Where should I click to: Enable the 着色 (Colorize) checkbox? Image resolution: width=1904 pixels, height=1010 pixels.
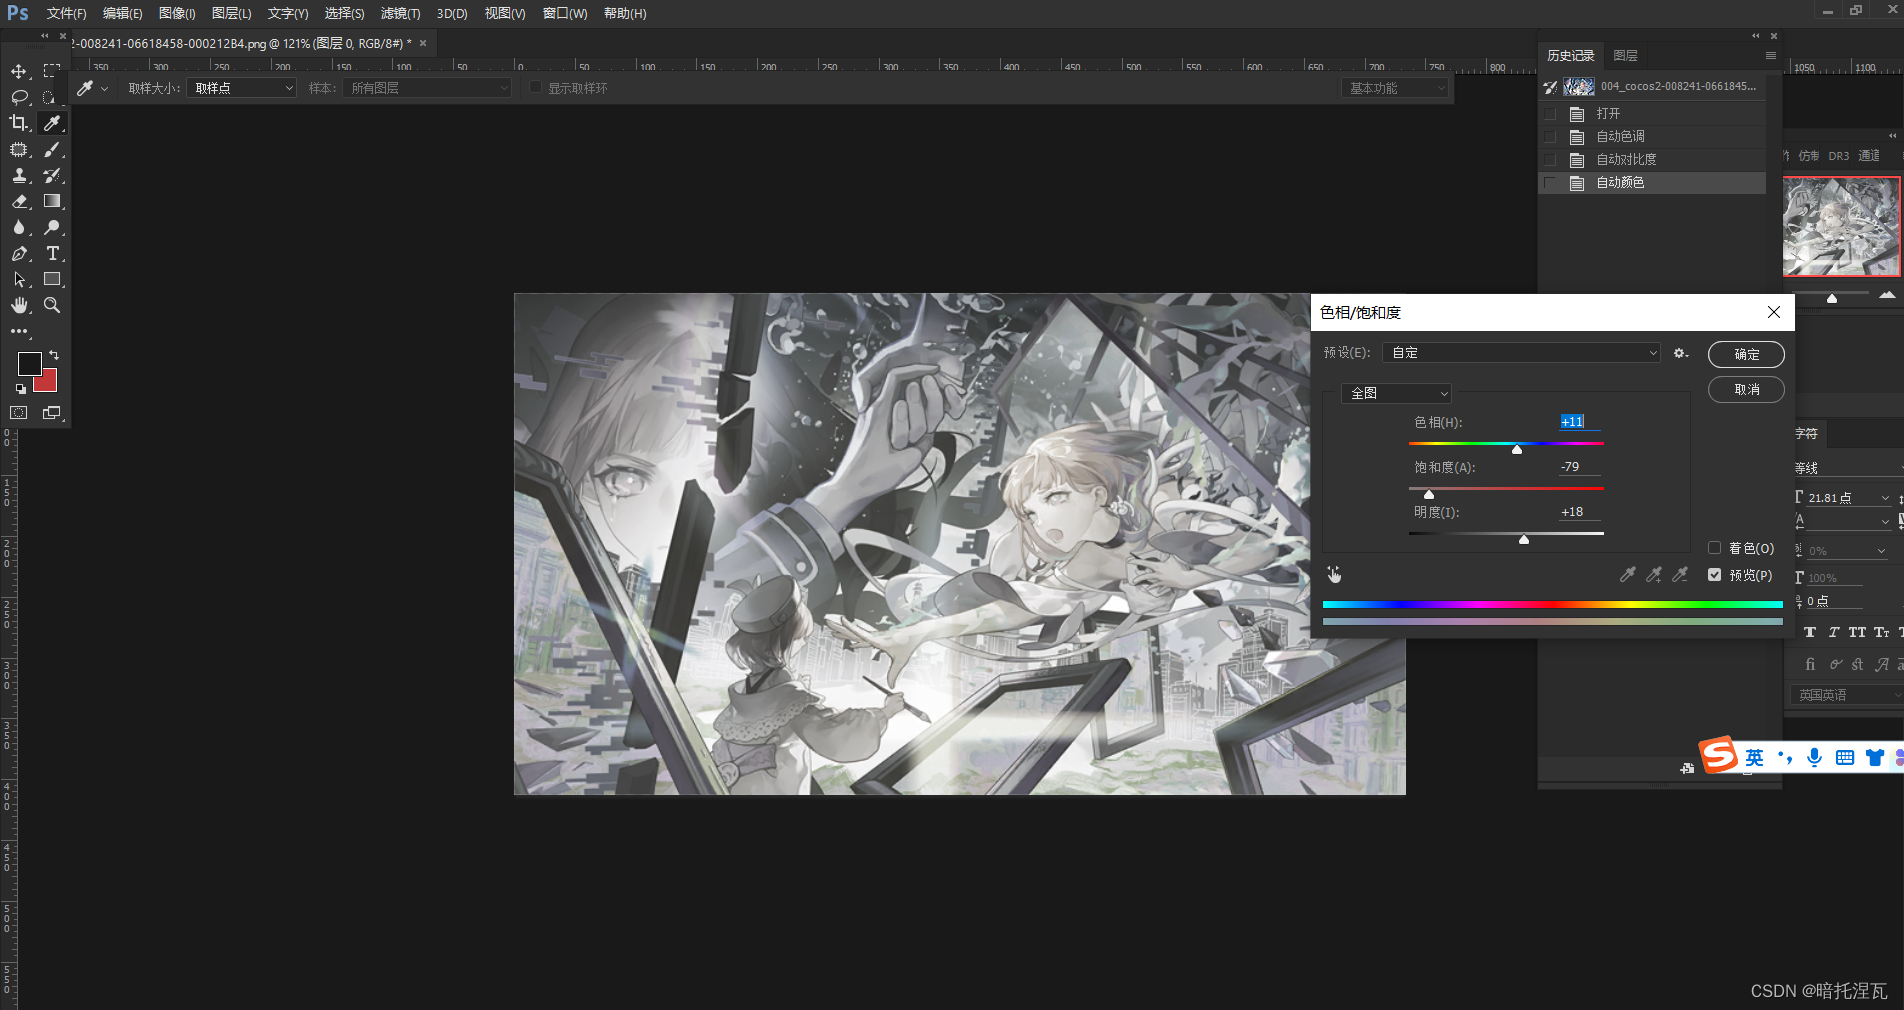click(1715, 548)
